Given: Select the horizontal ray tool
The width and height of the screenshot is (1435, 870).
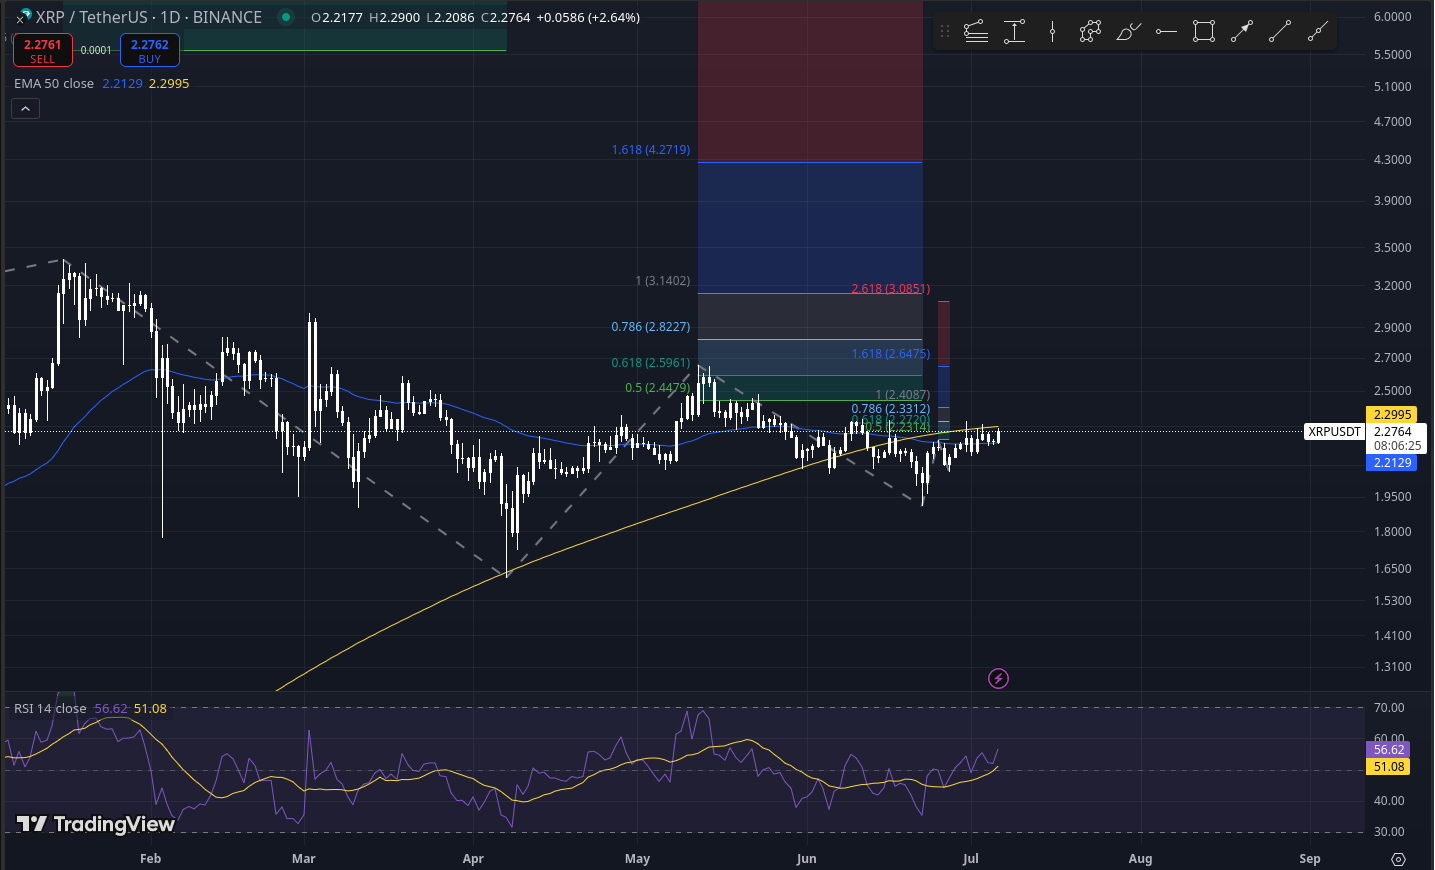Looking at the screenshot, I should 1166,32.
